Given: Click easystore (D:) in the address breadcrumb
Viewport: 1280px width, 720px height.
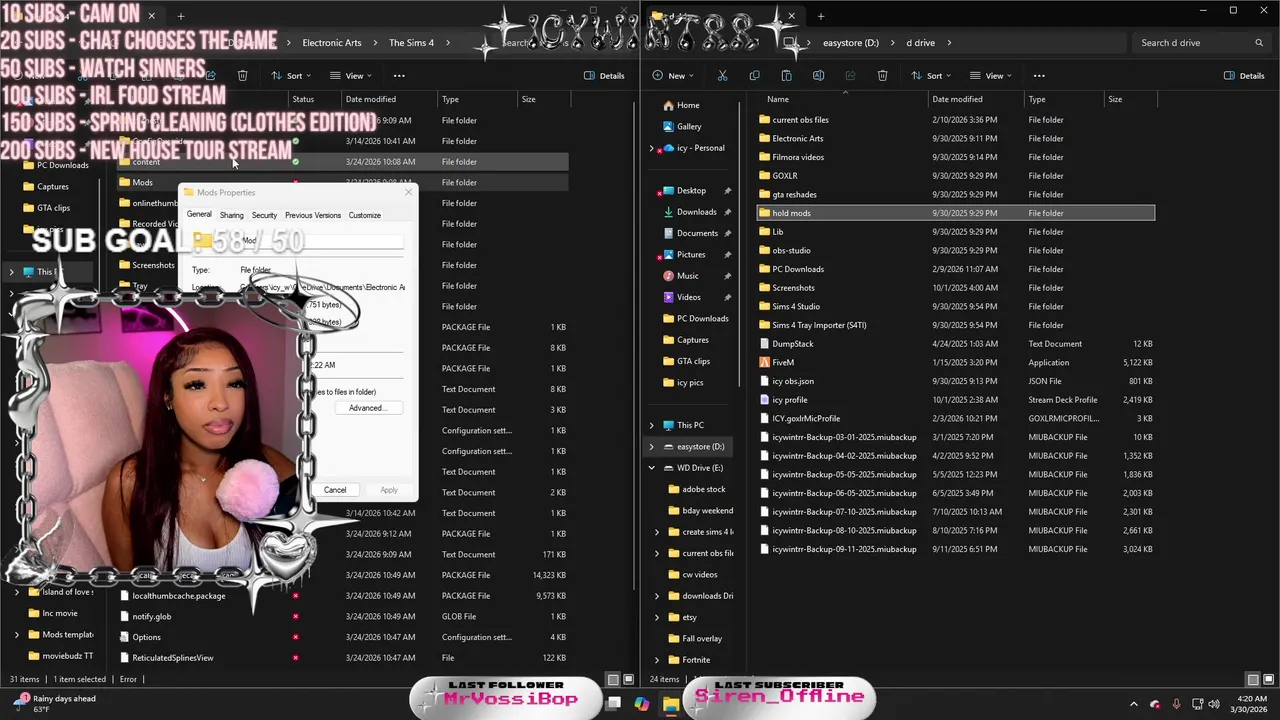Looking at the screenshot, I should 850,43.
